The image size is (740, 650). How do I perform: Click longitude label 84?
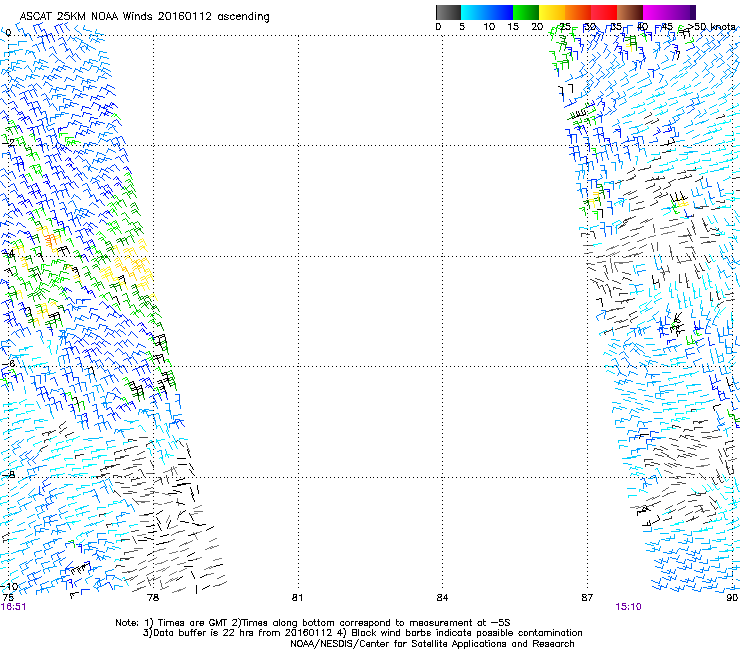point(442,598)
